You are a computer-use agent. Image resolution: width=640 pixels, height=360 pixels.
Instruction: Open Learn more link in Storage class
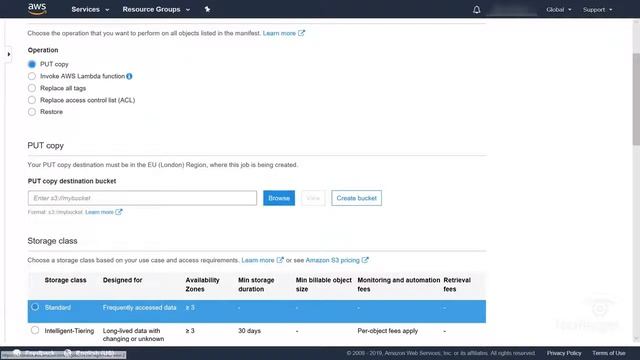(x=262, y=260)
